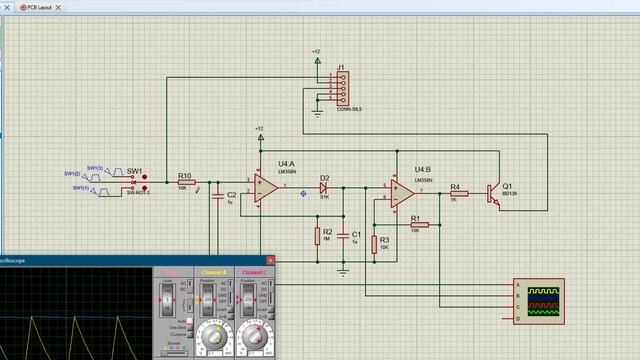Close the oscilloscope window
The height and width of the screenshot is (360, 640).
point(271,260)
